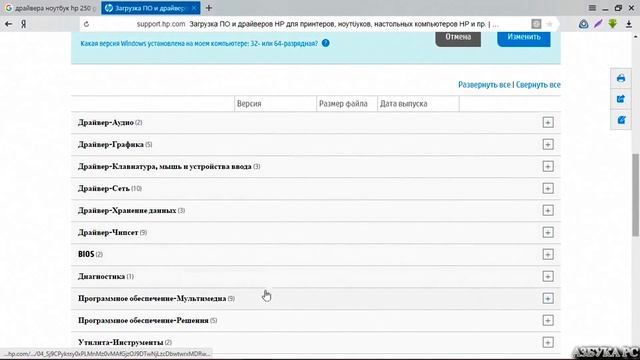Screen dimensions: 640x360
Task: Open the downloads arrow icon in the toolbar
Action: point(629,24)
